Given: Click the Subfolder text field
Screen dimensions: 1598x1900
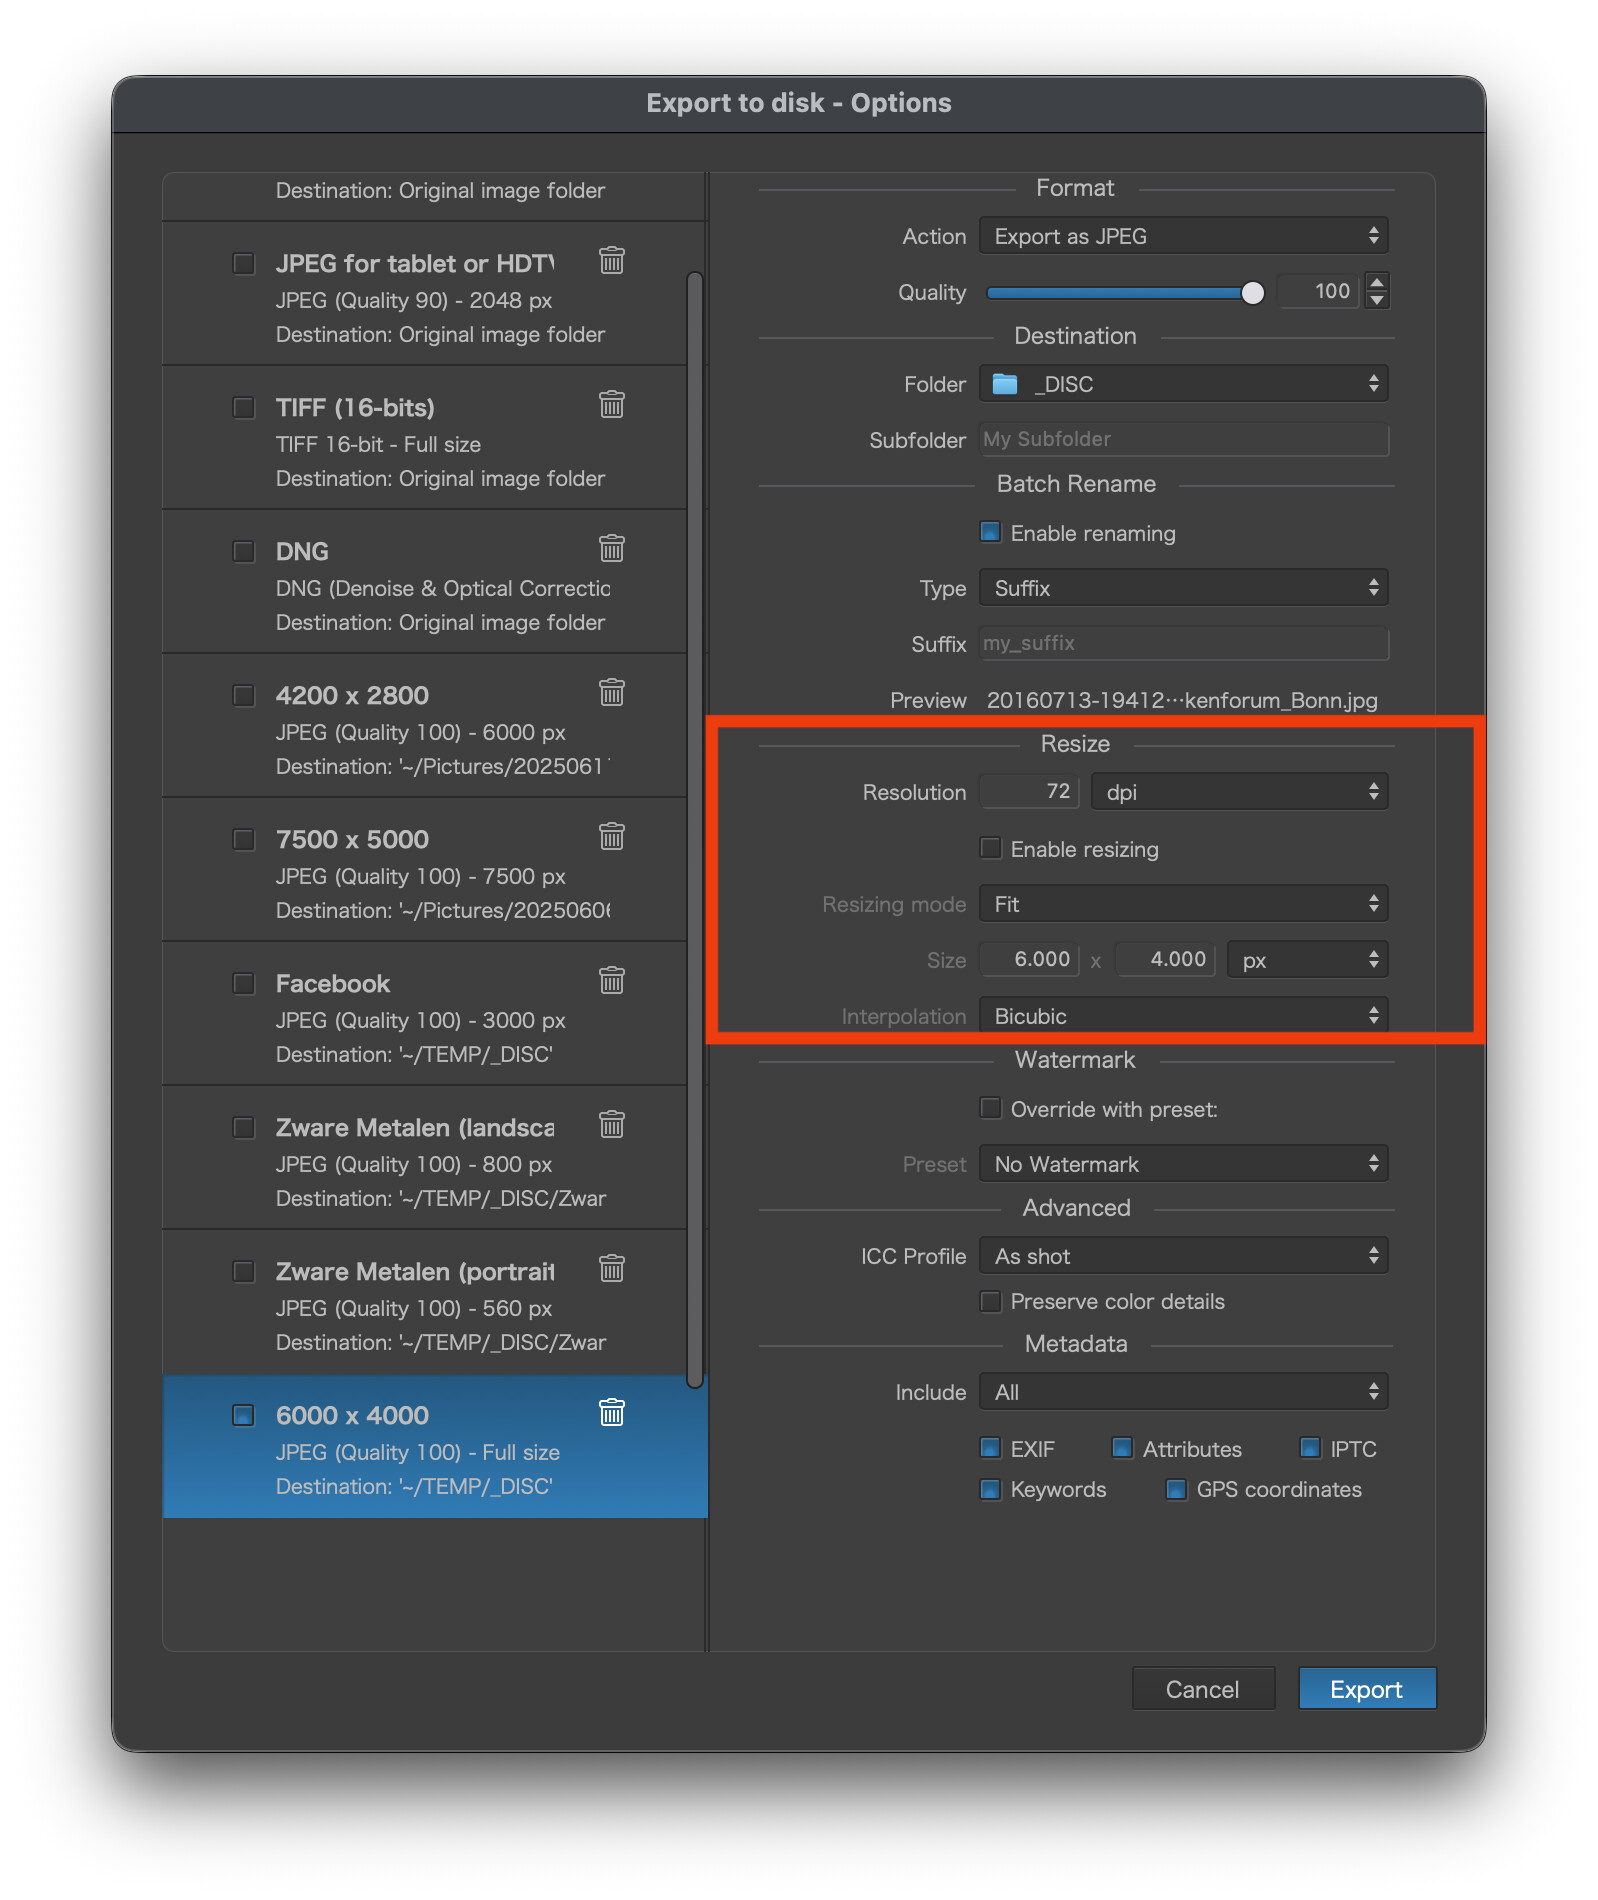Looking at the screenshot, I should pyautogui.click(x=1183, y=440).
